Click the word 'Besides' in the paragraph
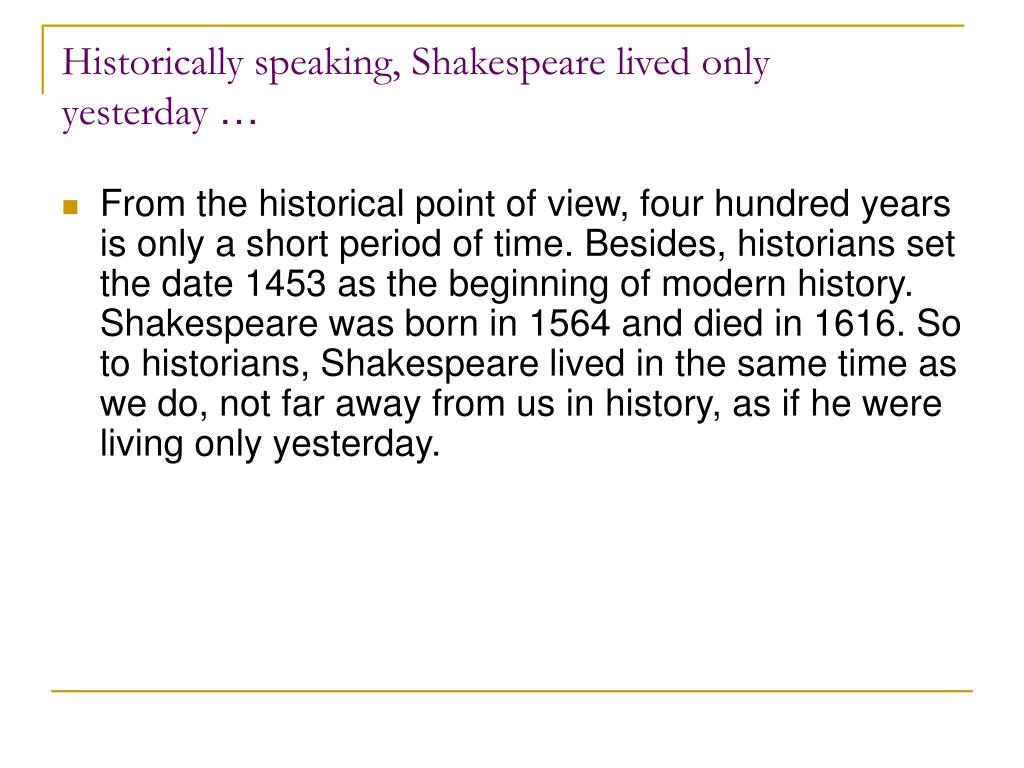Image resolution: width=1024 pixels, height=768 pixels. tap(655, 244)
